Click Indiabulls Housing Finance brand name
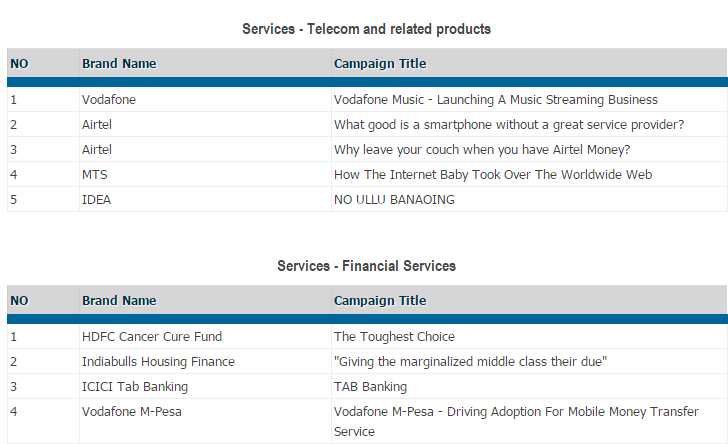The image size is (728, 444). pos(158,362)
